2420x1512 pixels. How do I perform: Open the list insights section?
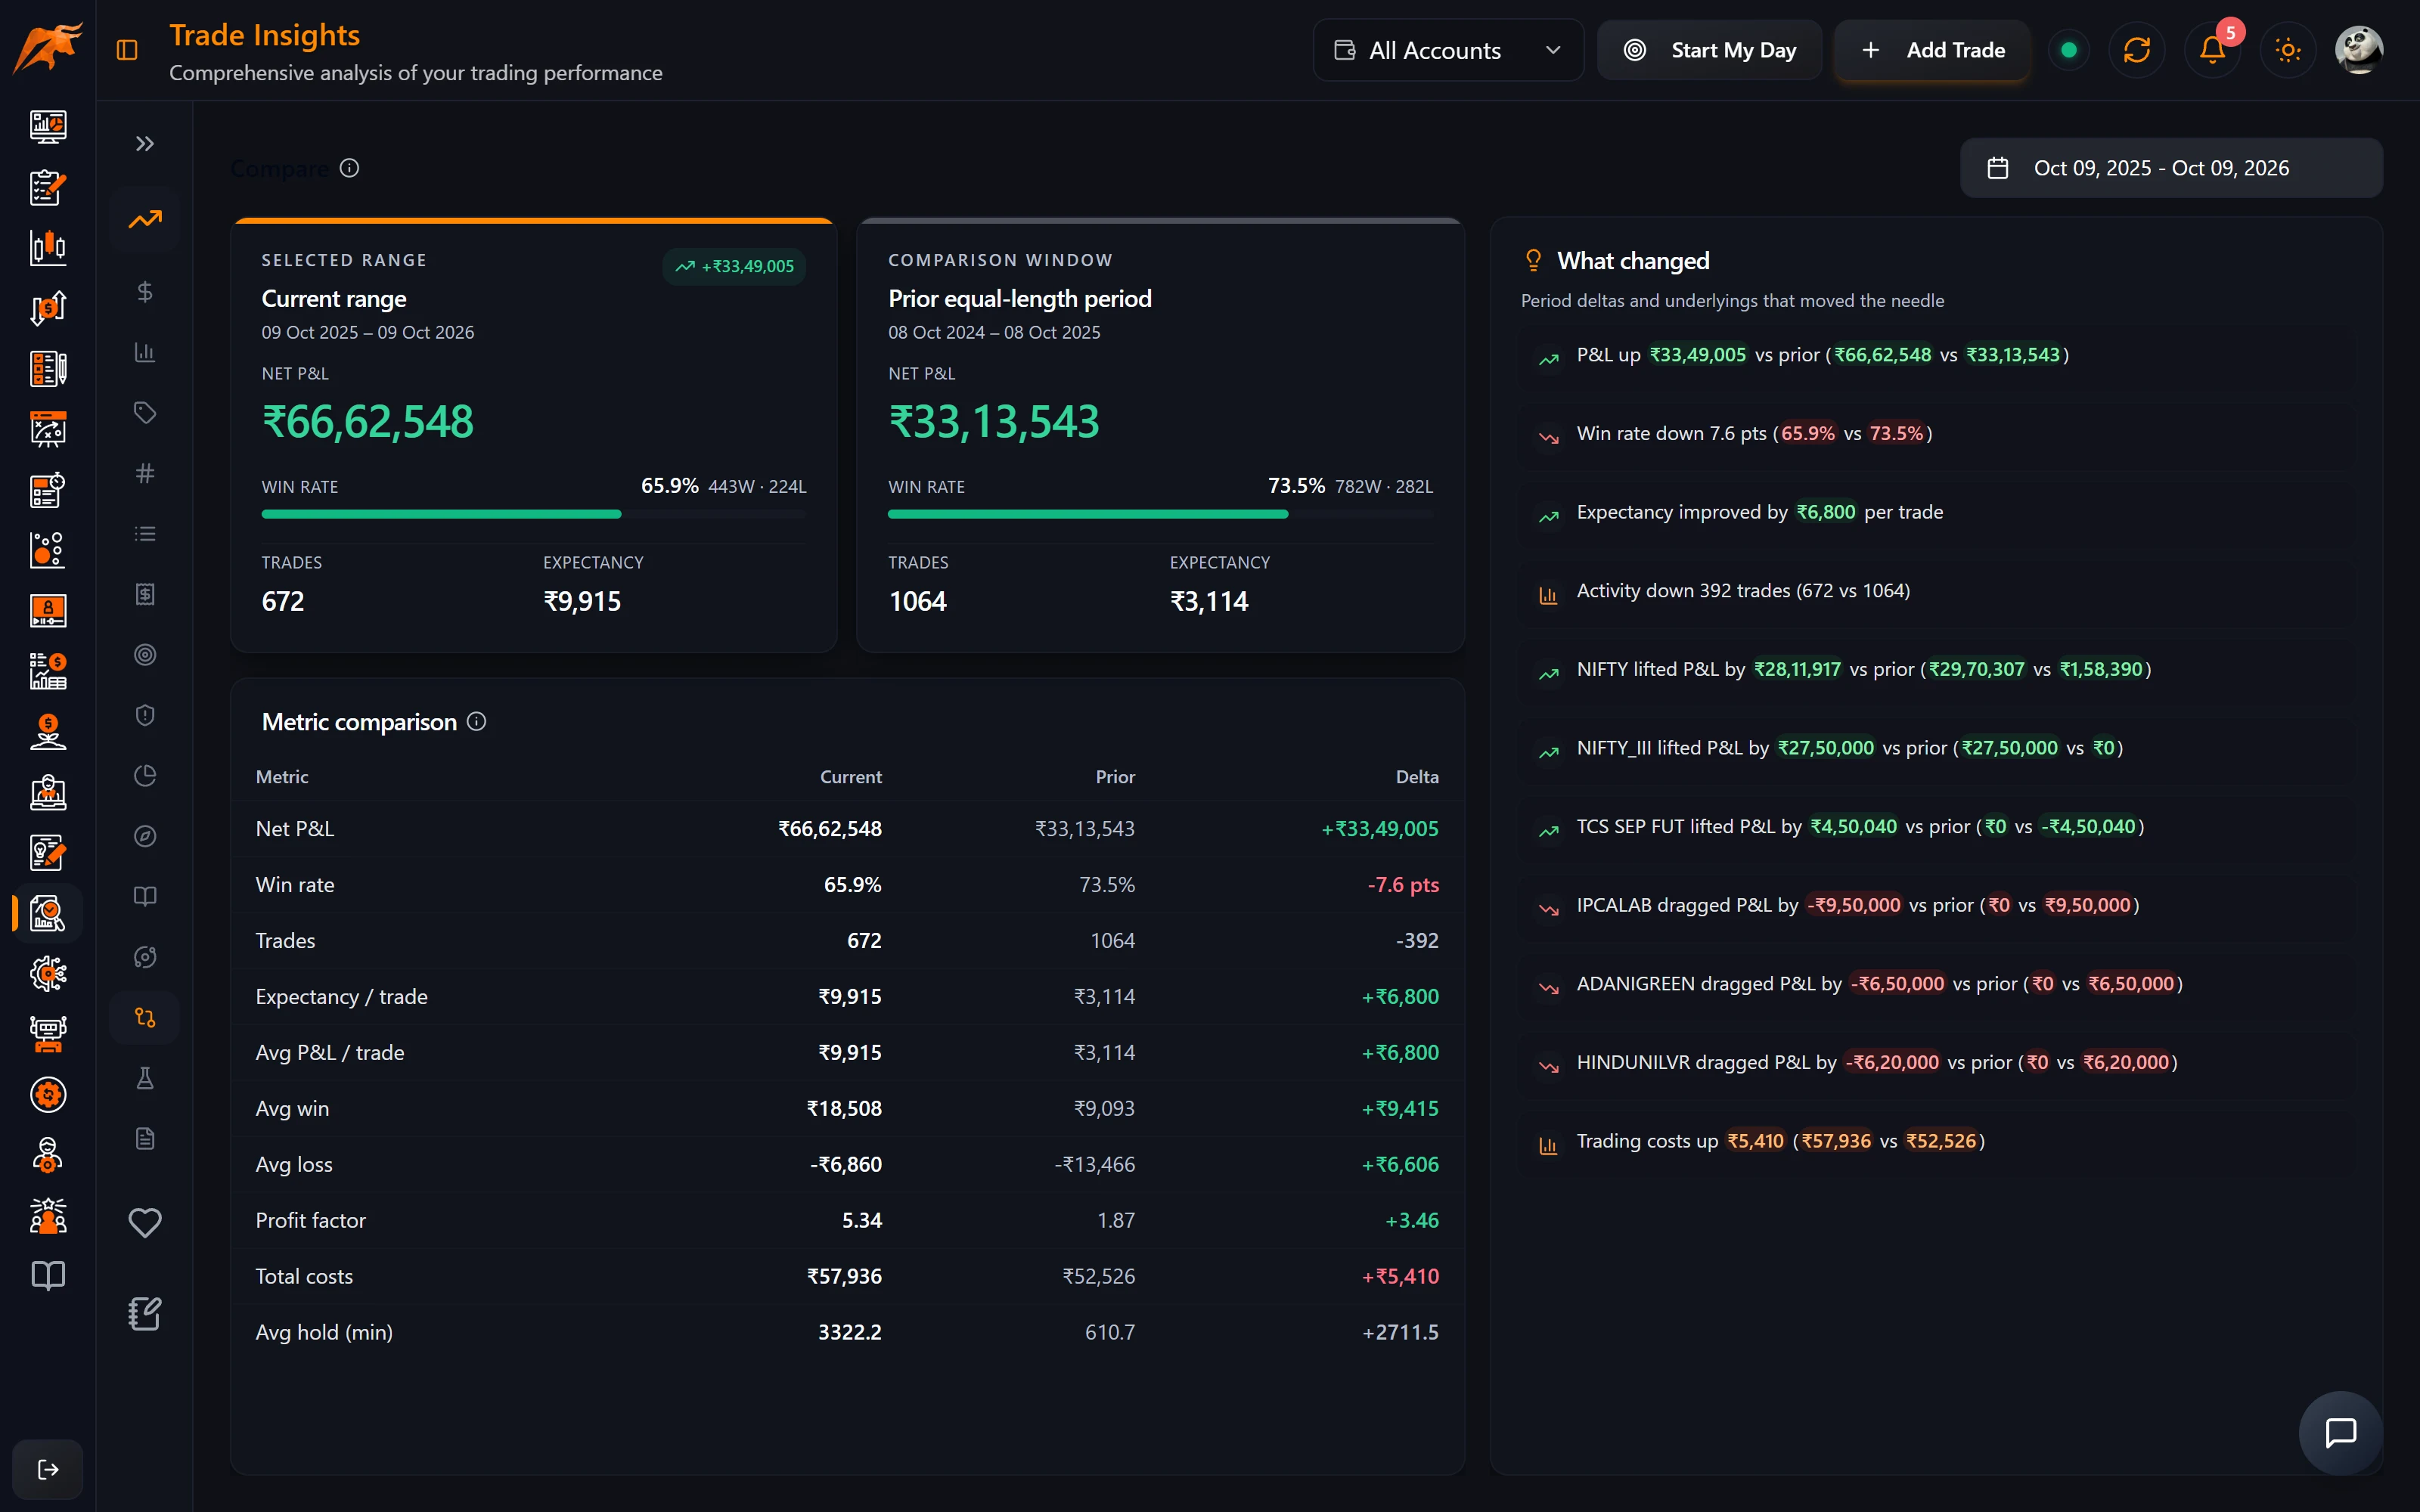point(145,534)
